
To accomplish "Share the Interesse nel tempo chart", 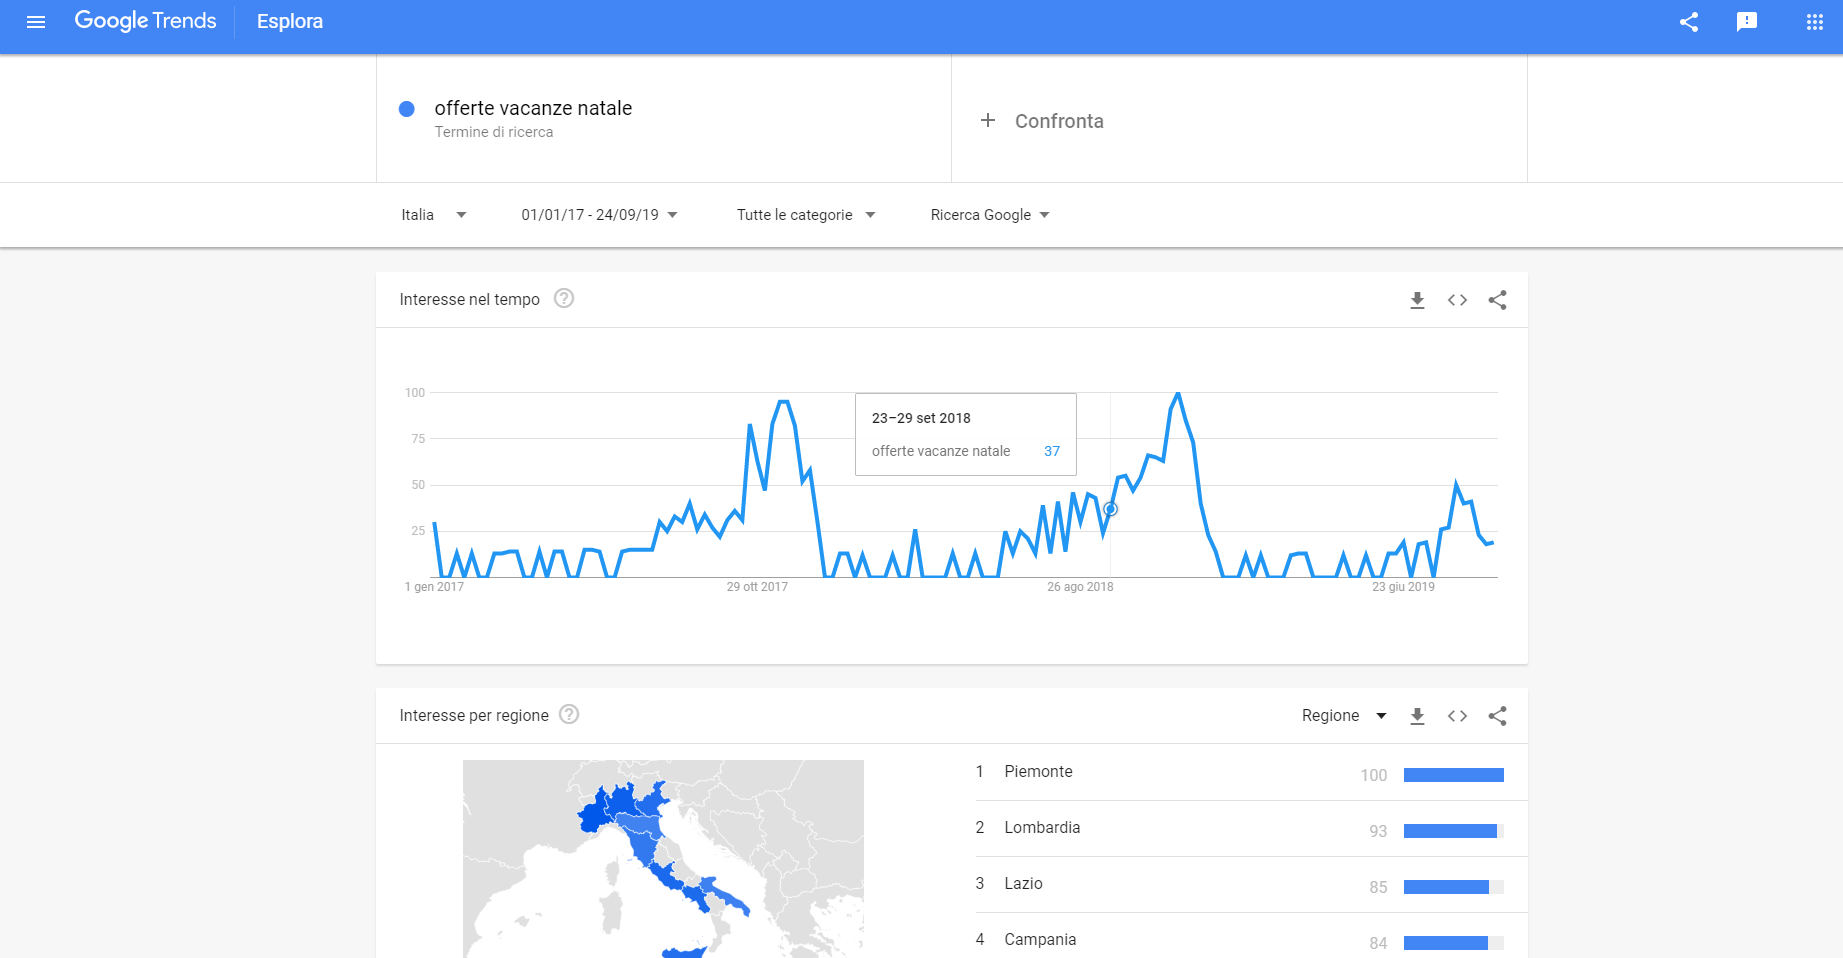I will tap(1497, 300).
